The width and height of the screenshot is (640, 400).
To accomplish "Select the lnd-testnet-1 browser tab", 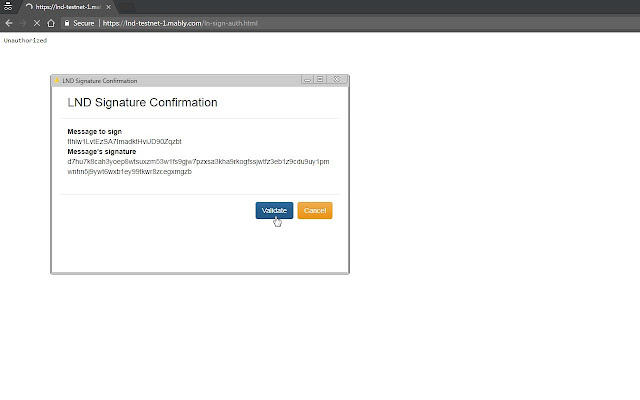I will point(67,7).
